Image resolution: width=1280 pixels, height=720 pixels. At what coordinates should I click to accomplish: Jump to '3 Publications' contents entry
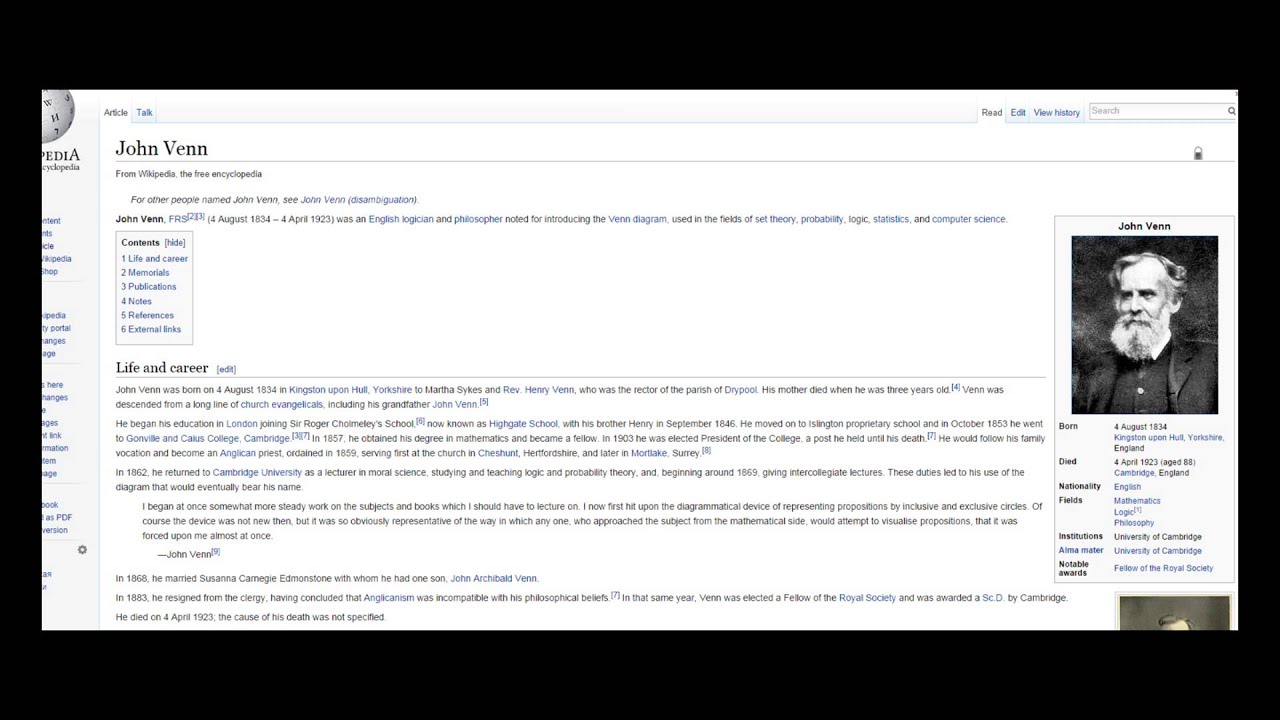[149, 287]
